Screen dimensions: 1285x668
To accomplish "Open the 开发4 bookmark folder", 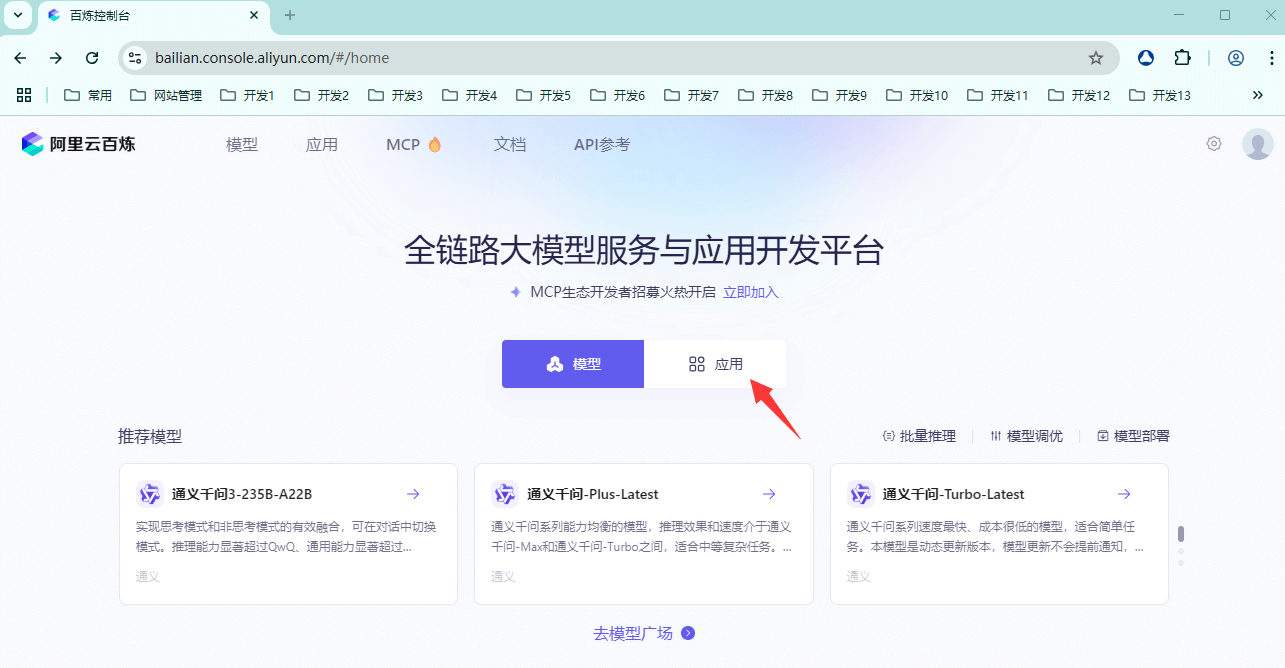I will coord(469,95).
